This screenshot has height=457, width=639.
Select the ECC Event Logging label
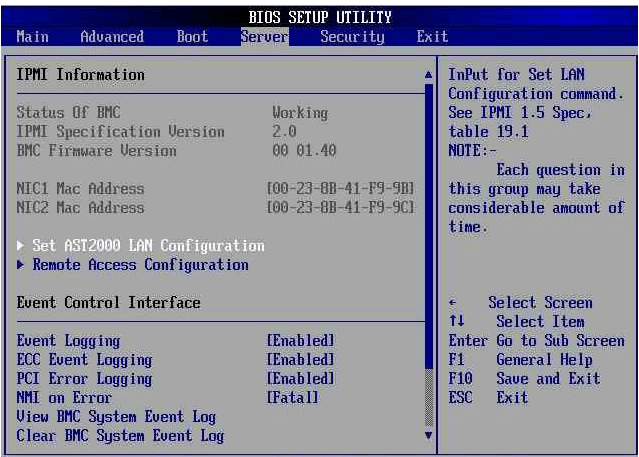84,360
